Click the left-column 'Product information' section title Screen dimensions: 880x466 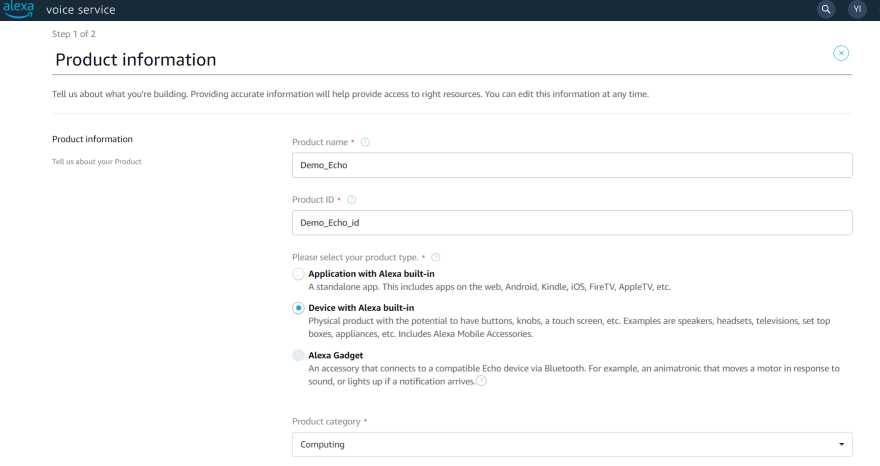point(93,139)
